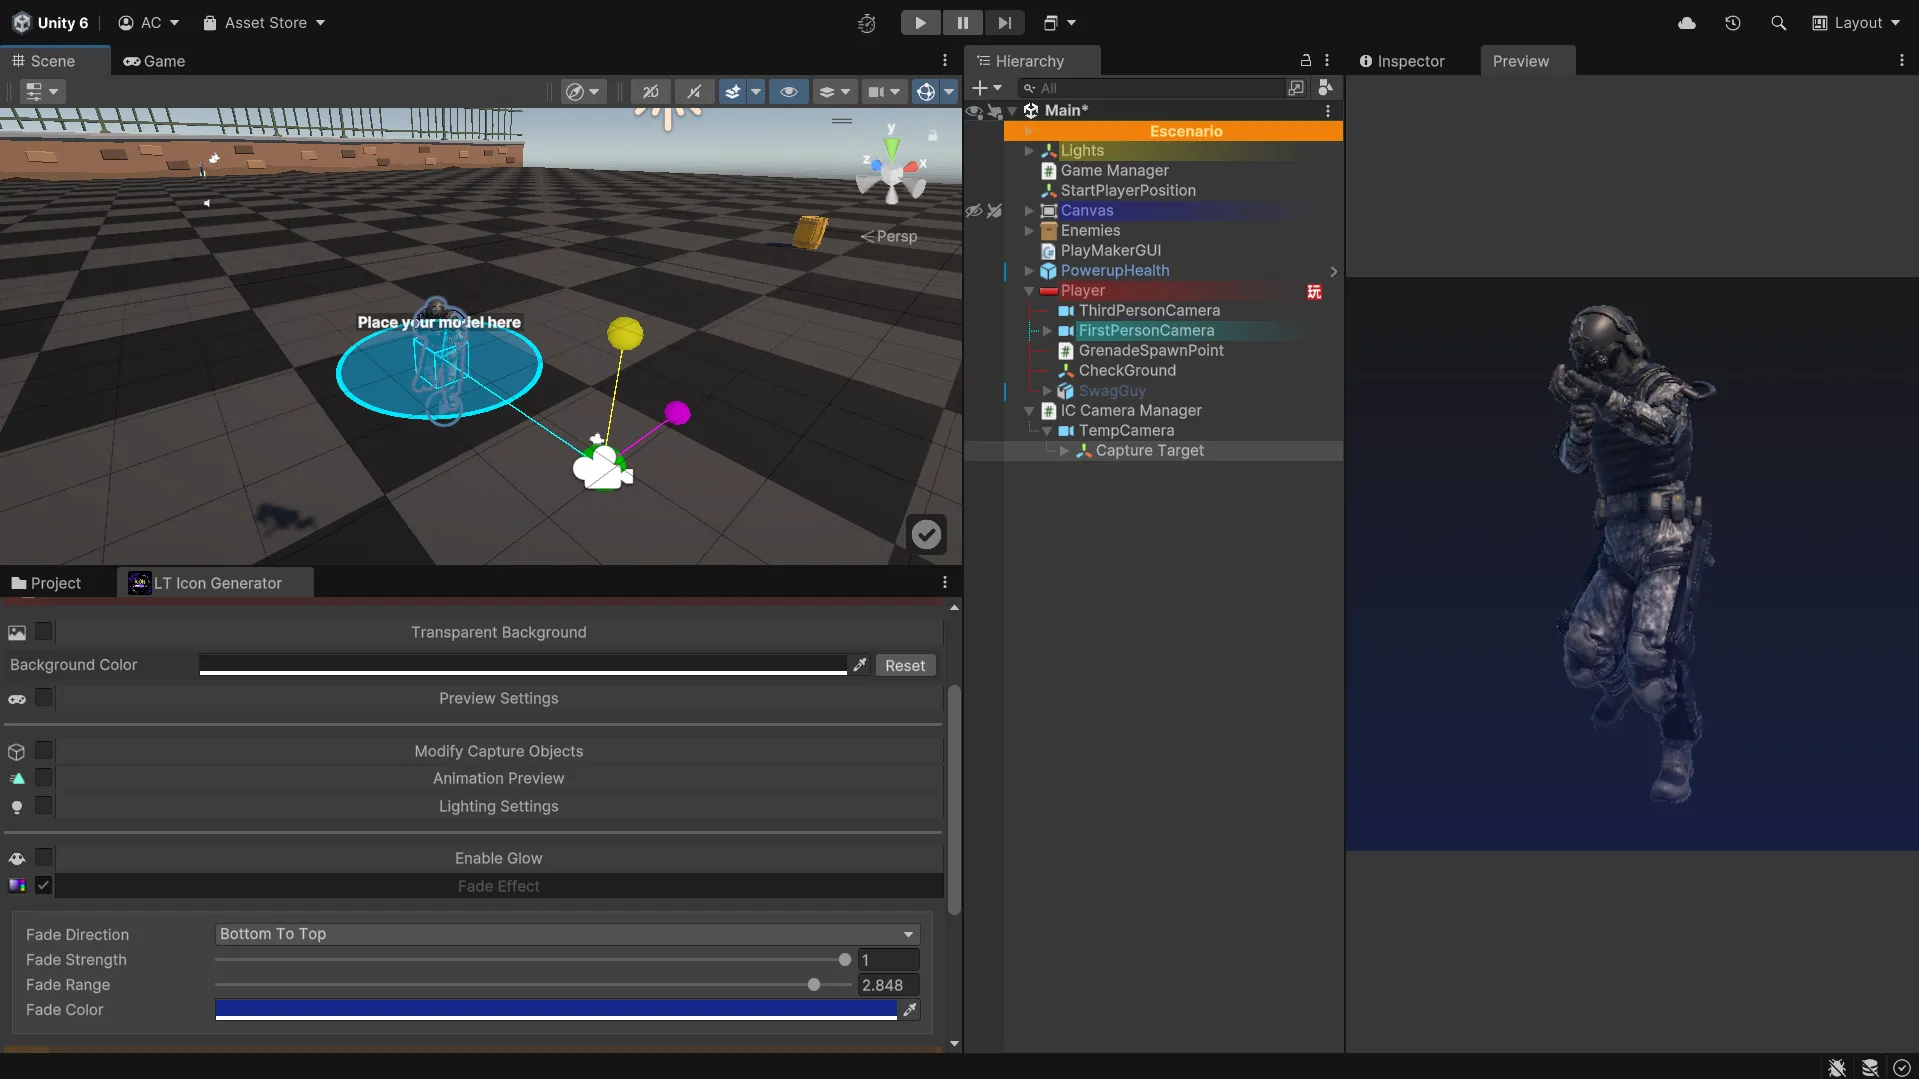Collapse the Player object tree

pyautogui.click(x=1029, y=291)
